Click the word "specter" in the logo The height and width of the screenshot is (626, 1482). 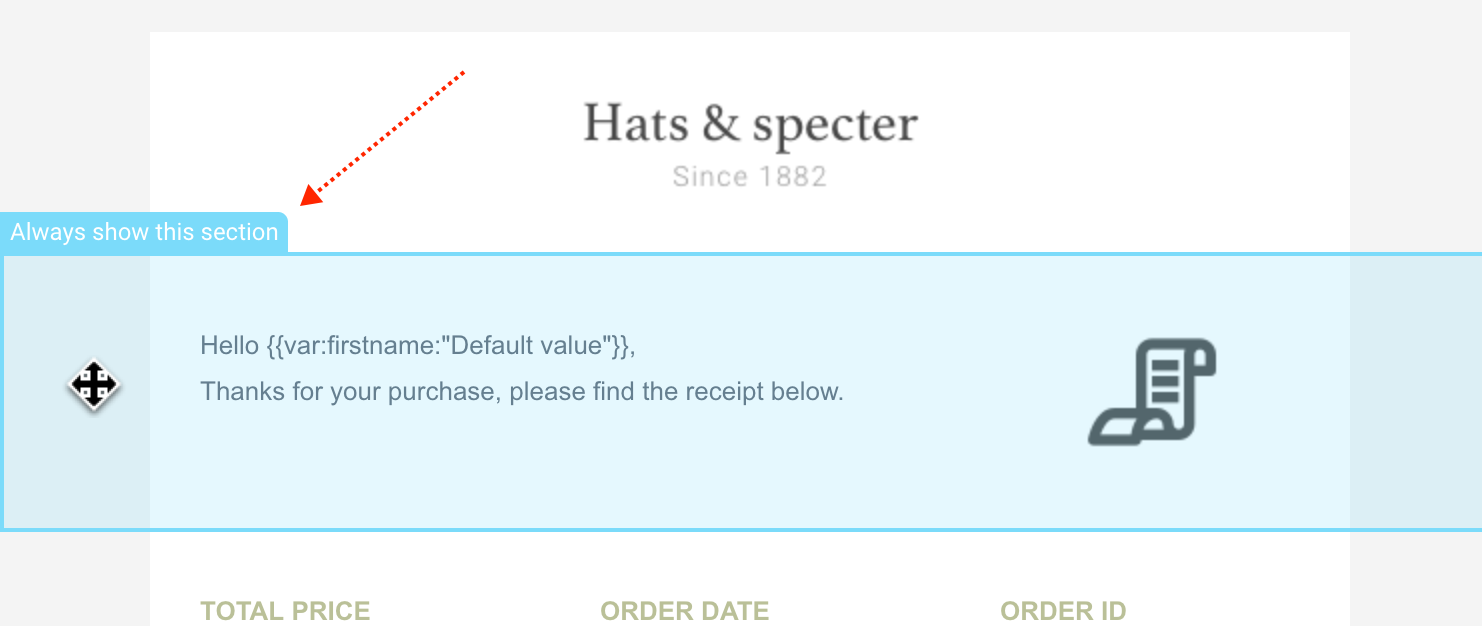pyautogui.click(x=835, y=127)
